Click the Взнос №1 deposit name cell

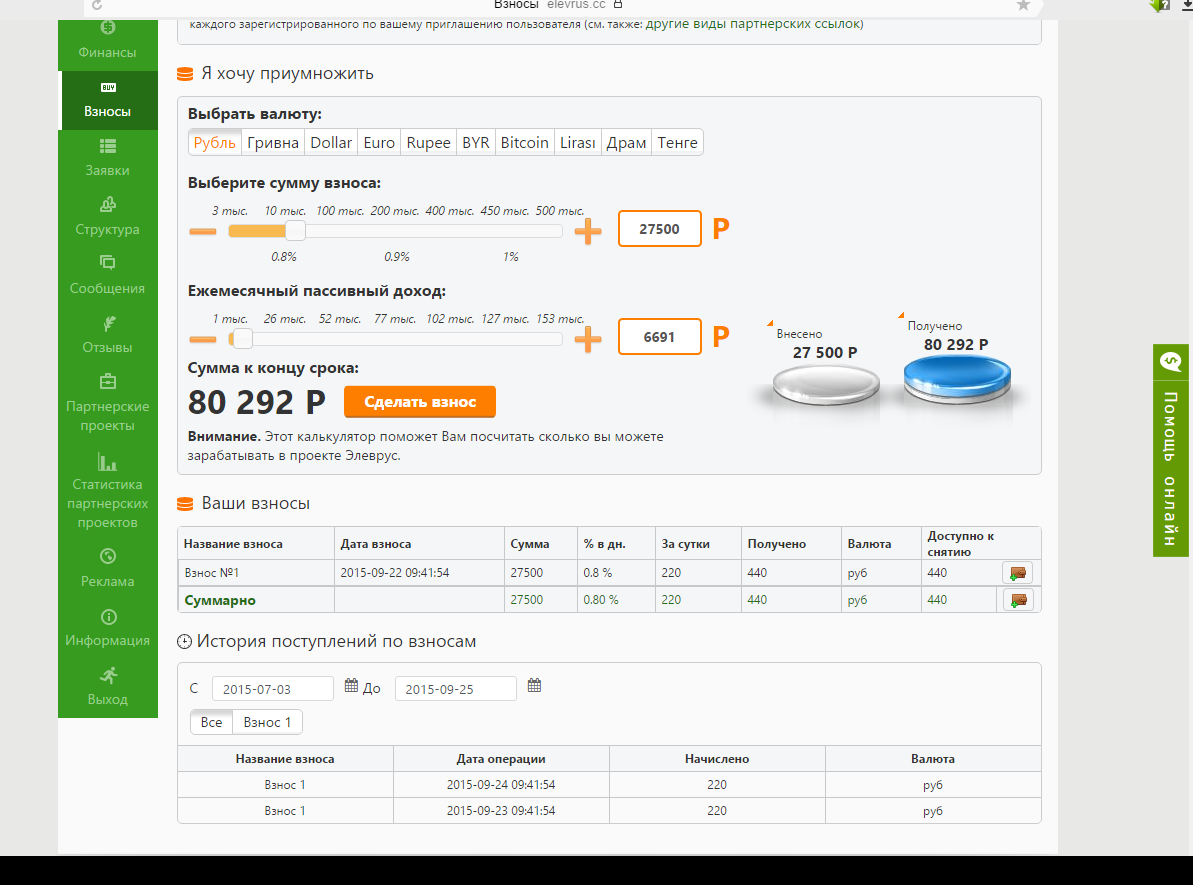tap(256, 573)
